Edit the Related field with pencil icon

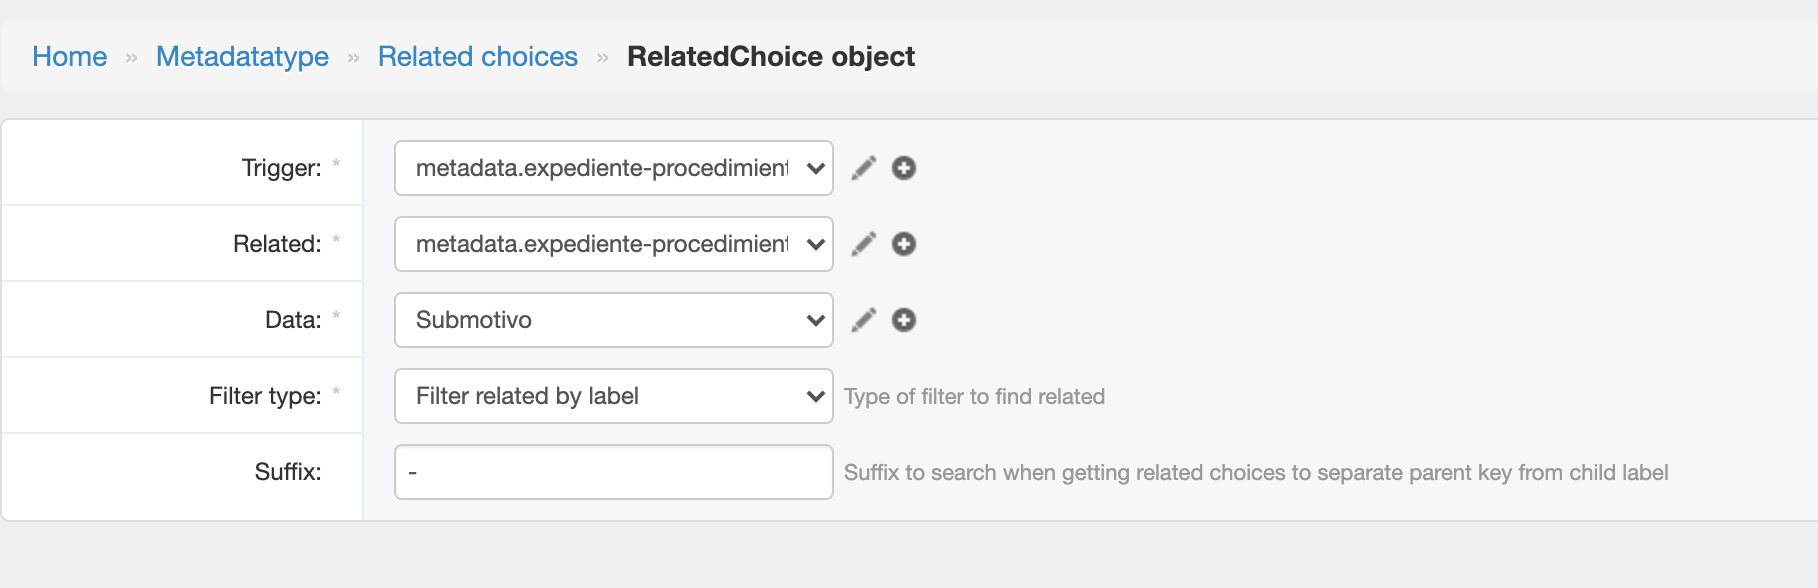[x=862, y=243]
